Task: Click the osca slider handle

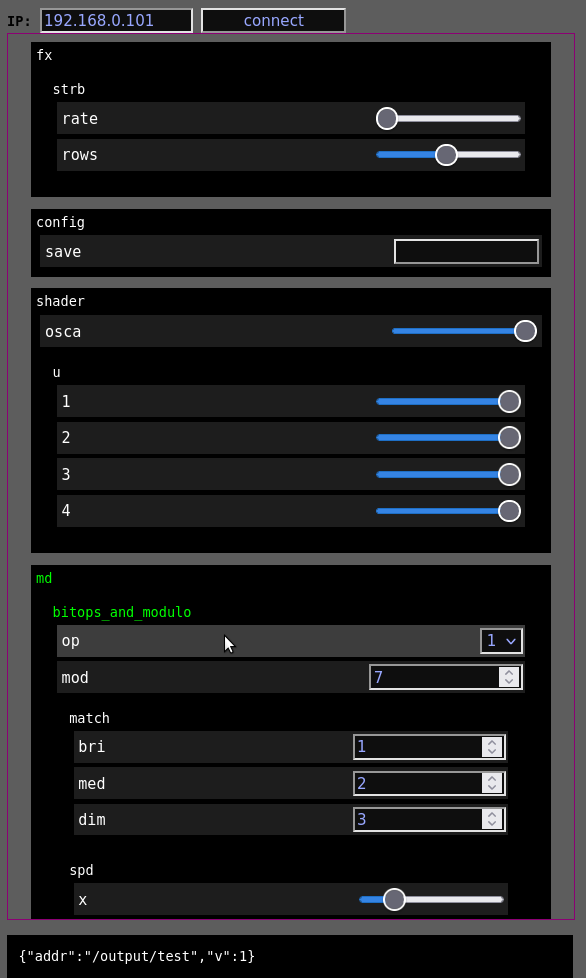Action: [526, 331]
